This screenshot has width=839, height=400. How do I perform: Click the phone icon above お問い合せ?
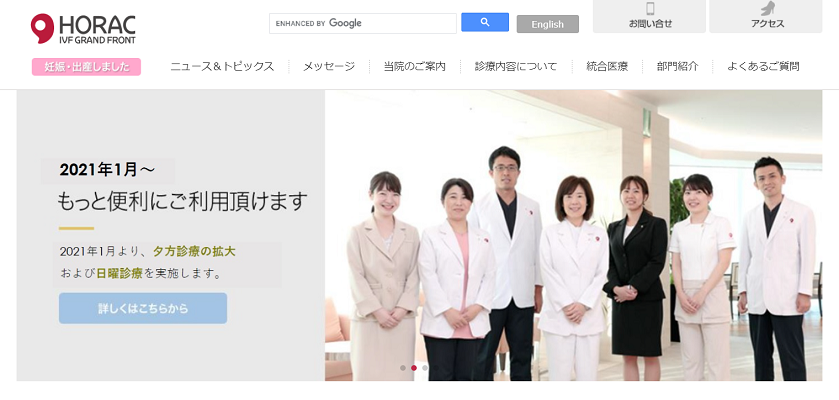pyautogui.click(x=650, y=9)
